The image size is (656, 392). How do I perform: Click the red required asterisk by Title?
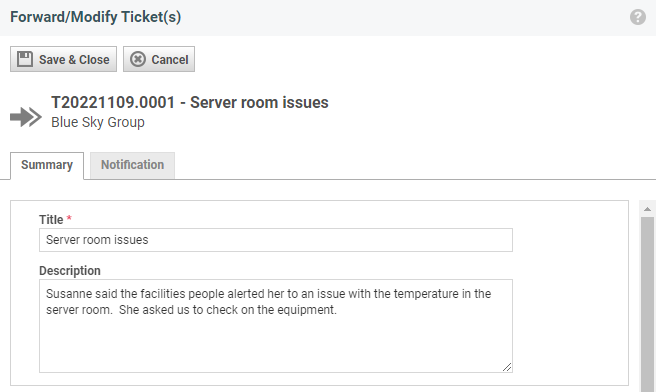coord(69,218)
